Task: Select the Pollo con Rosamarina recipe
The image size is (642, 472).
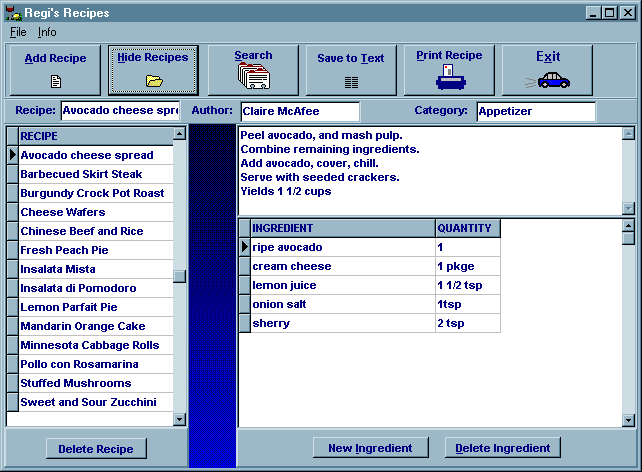Action: pos(96,364)
